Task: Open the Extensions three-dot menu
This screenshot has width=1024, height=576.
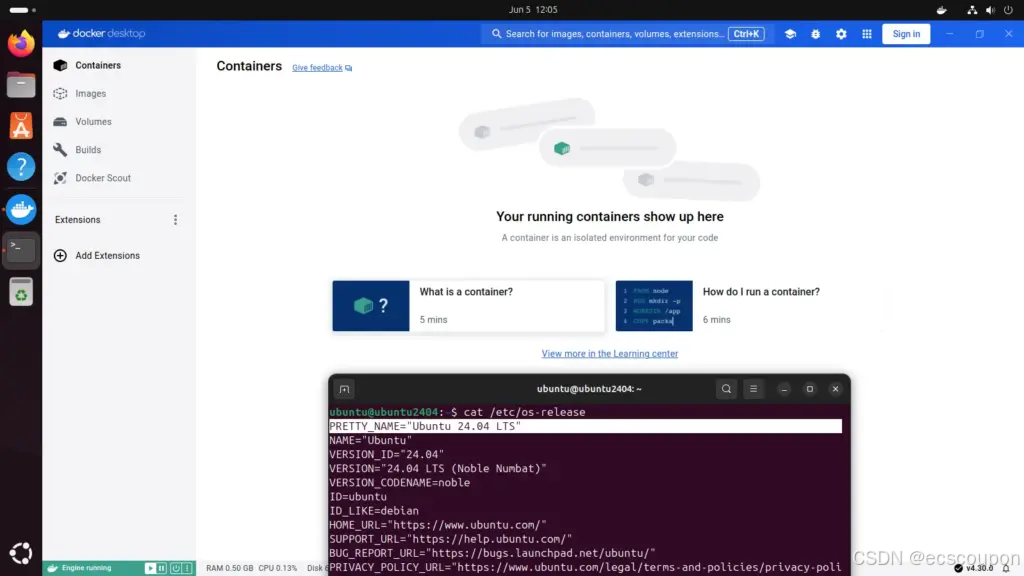Action: pyautogui.click(x=175, y=219)
